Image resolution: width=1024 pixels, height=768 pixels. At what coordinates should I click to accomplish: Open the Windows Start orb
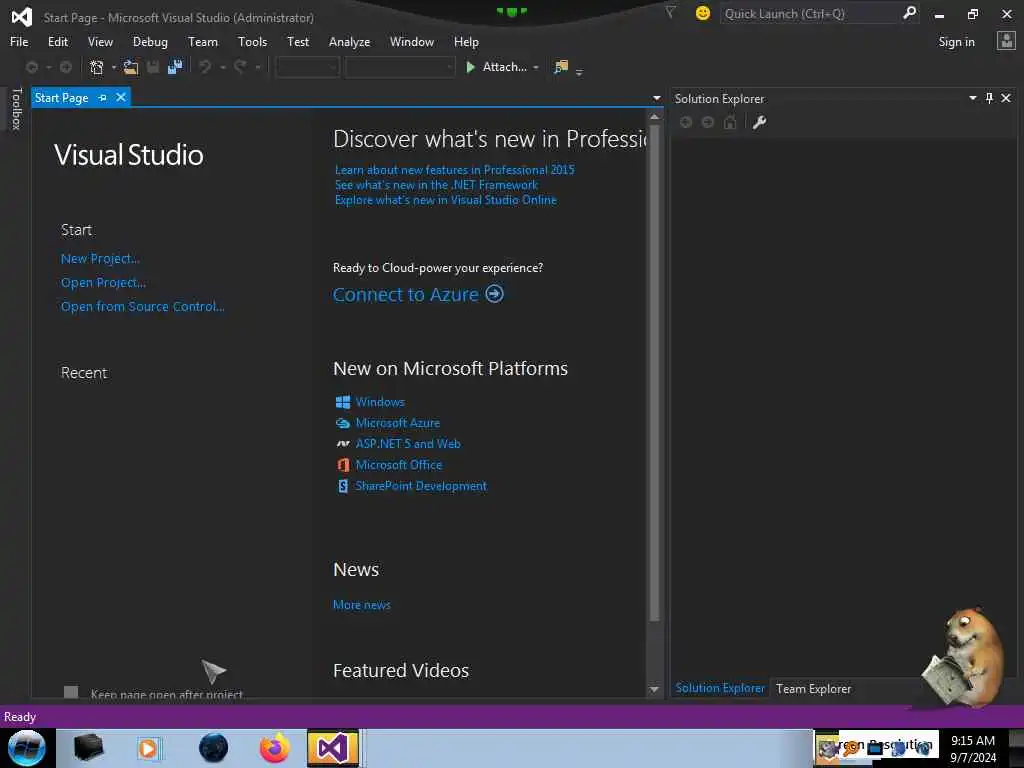click(27, 748)
